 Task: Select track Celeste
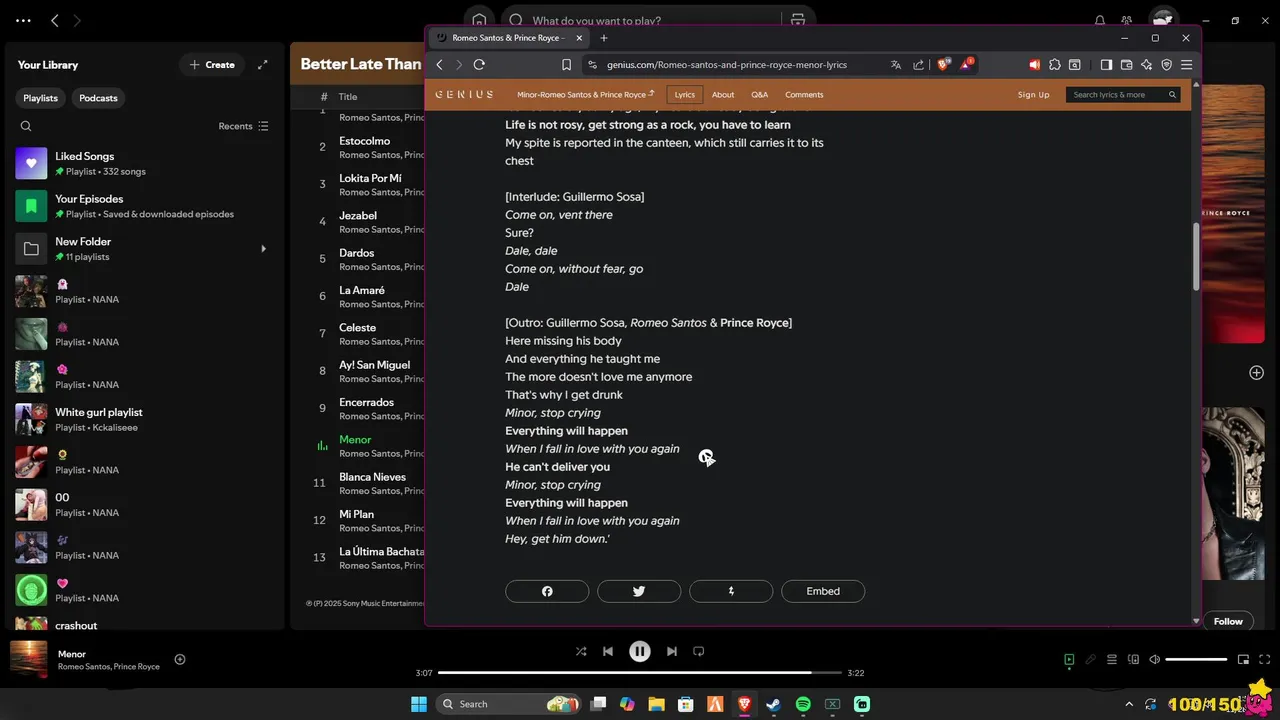pos(357,327)
